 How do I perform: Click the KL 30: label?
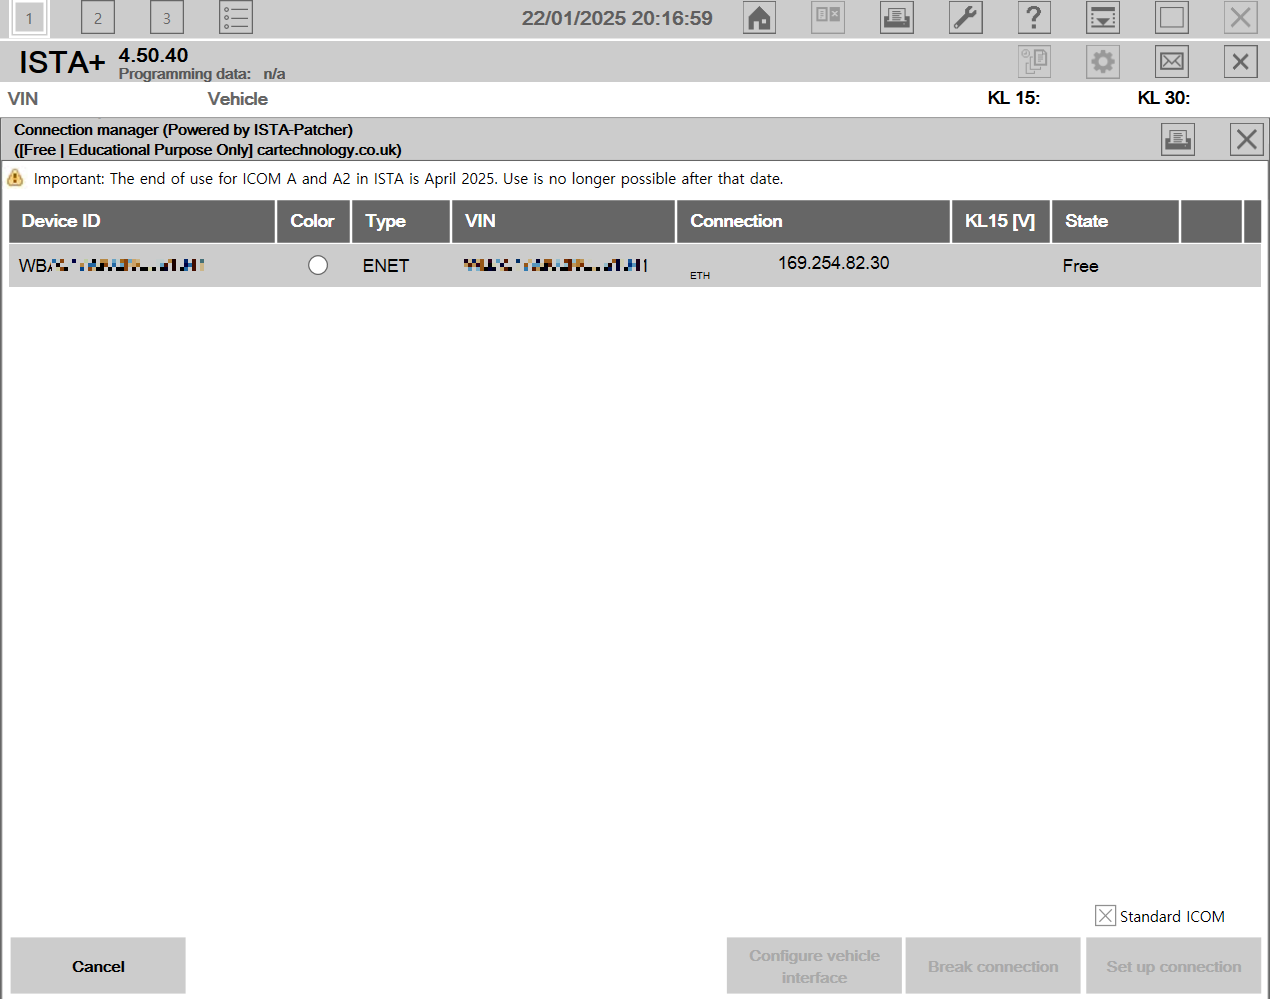(1164, 98)
